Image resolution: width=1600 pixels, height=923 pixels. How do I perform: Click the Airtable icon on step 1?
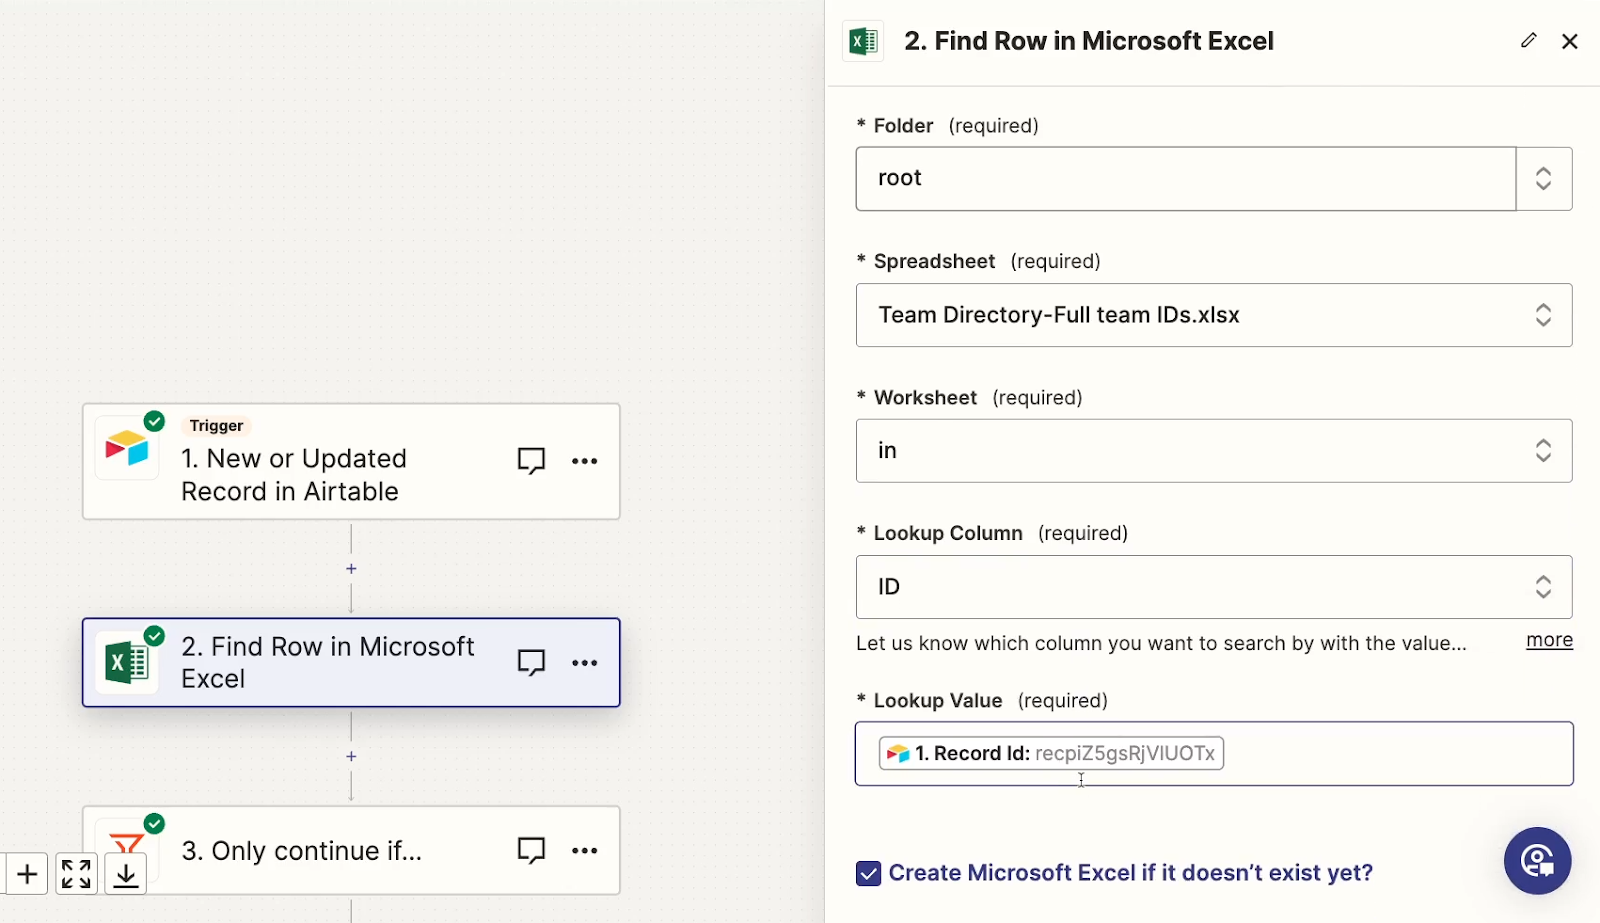pos(127,448)
